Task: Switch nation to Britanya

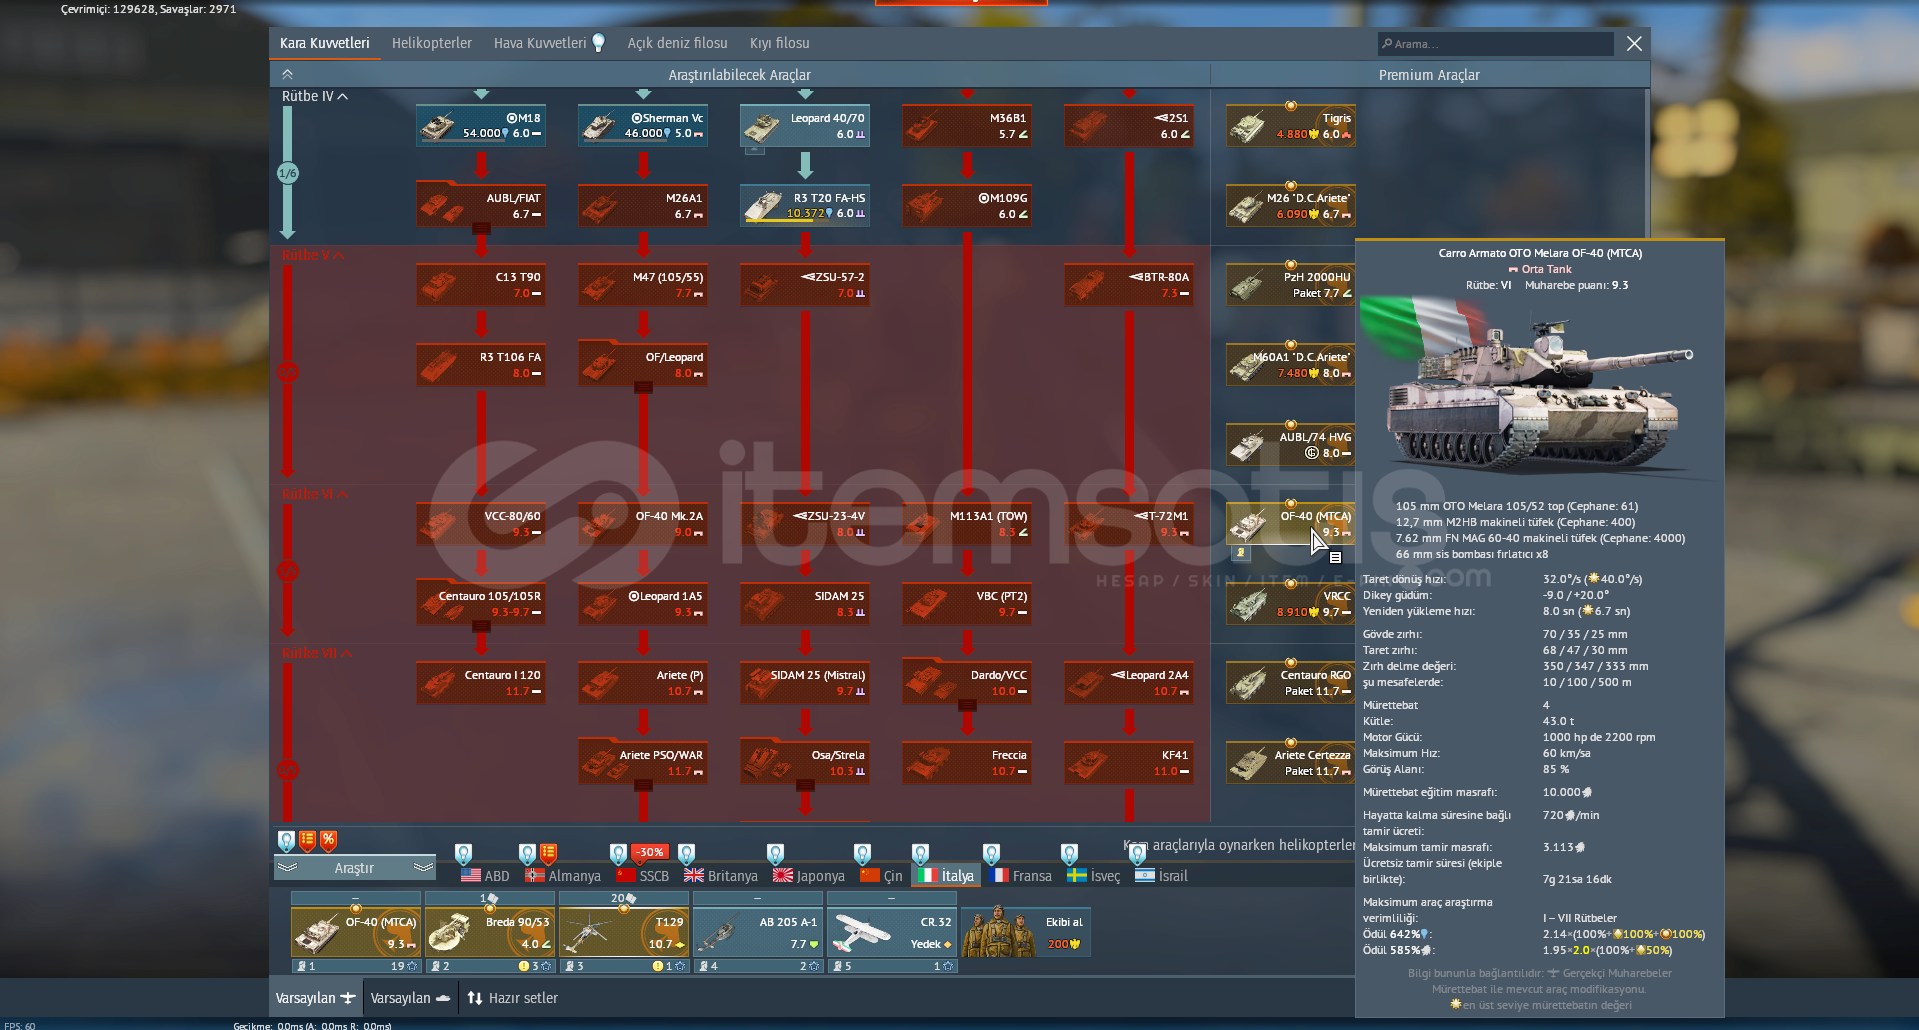Action: click(x=721, y=875)
